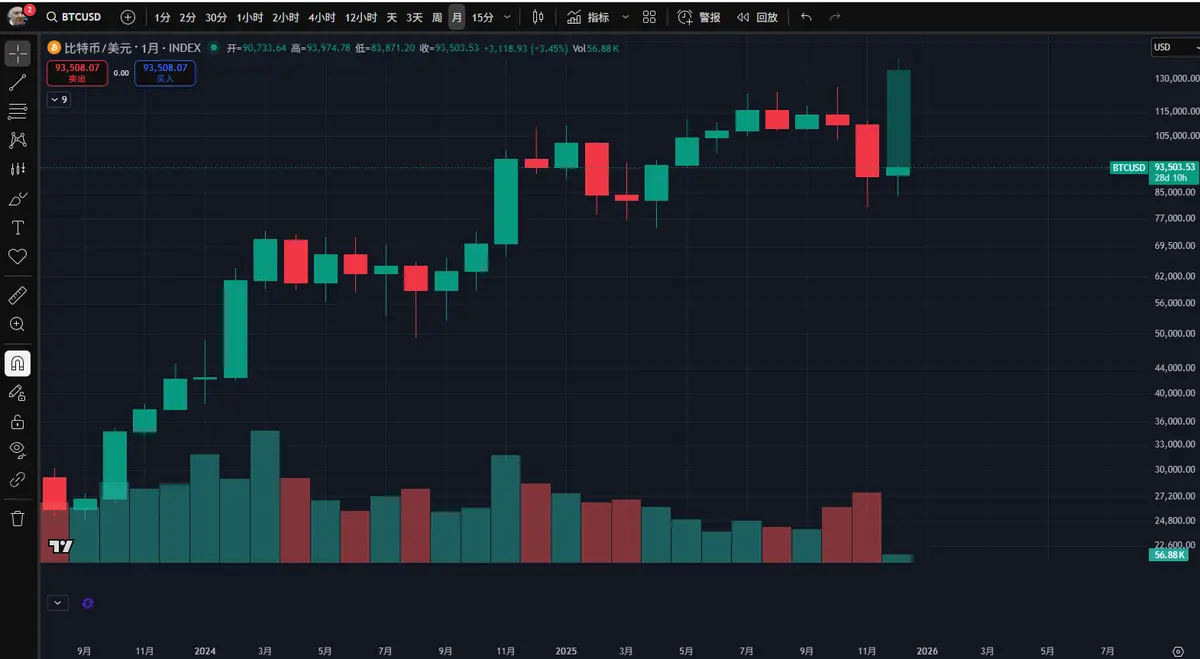
Task: Create a 警报 alert
Action: click(x=699, y=17)
